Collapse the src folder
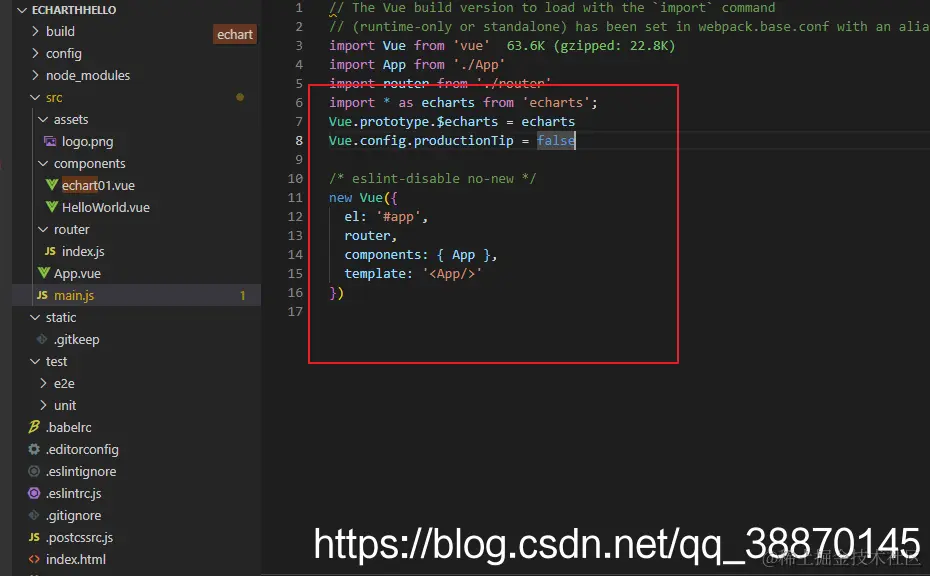This screenshot has height=576, width=930. pos(35,97)
